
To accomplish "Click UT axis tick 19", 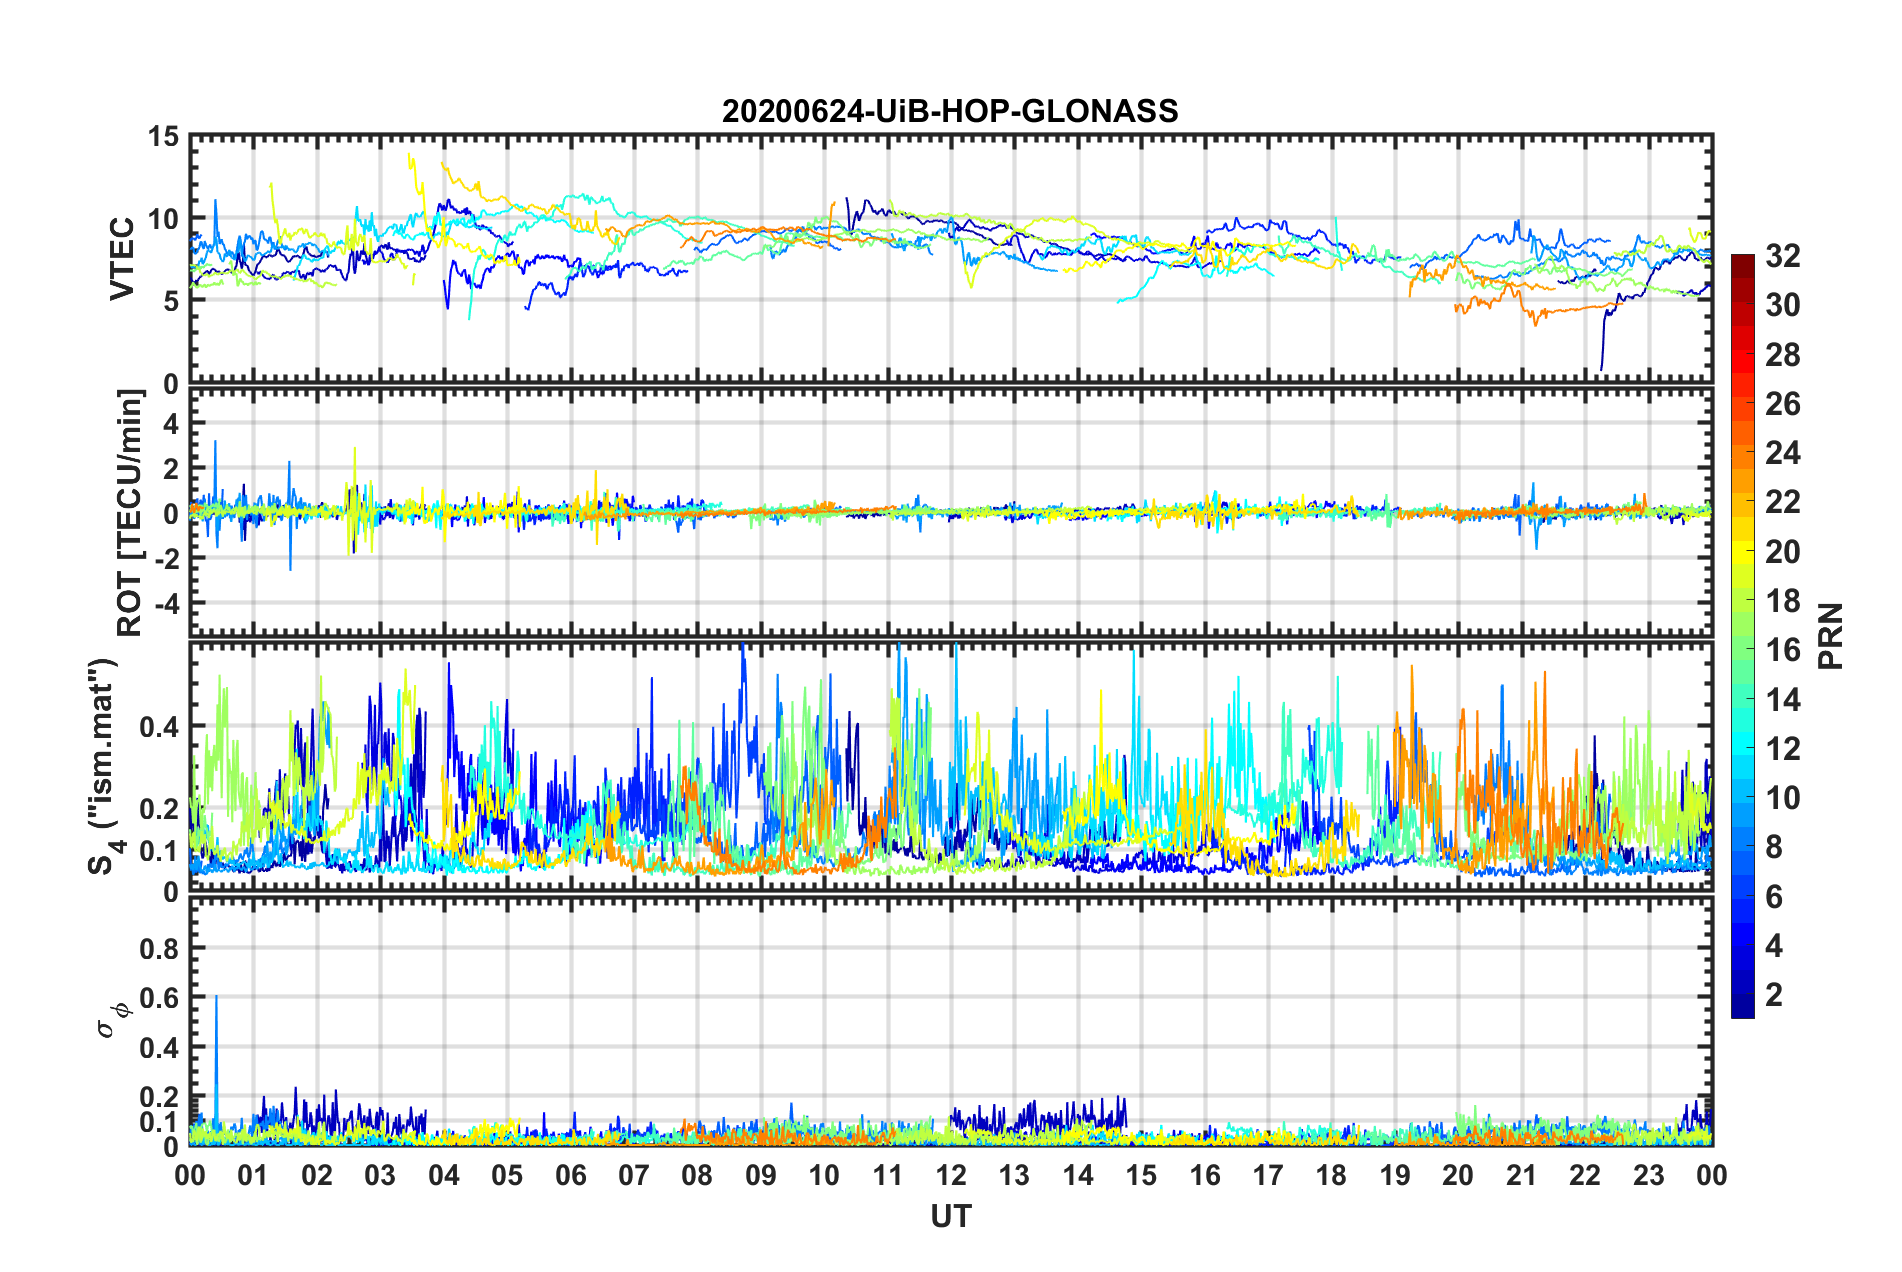I will 1395,1175.
